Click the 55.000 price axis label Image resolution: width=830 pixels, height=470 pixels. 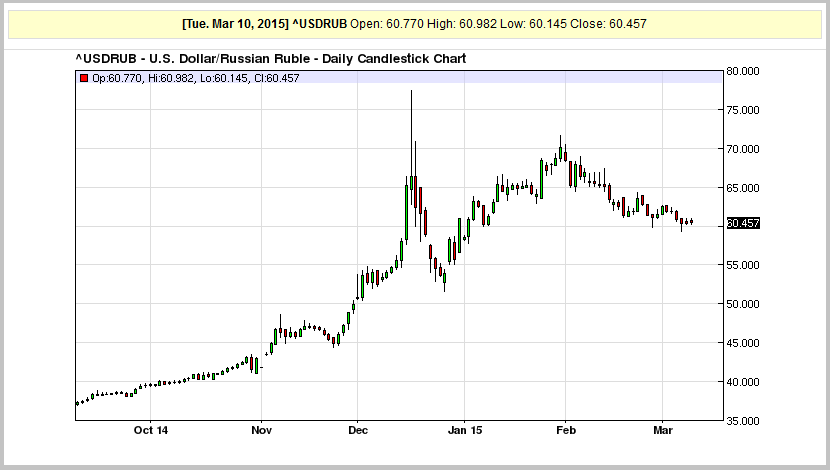(743, 265)
